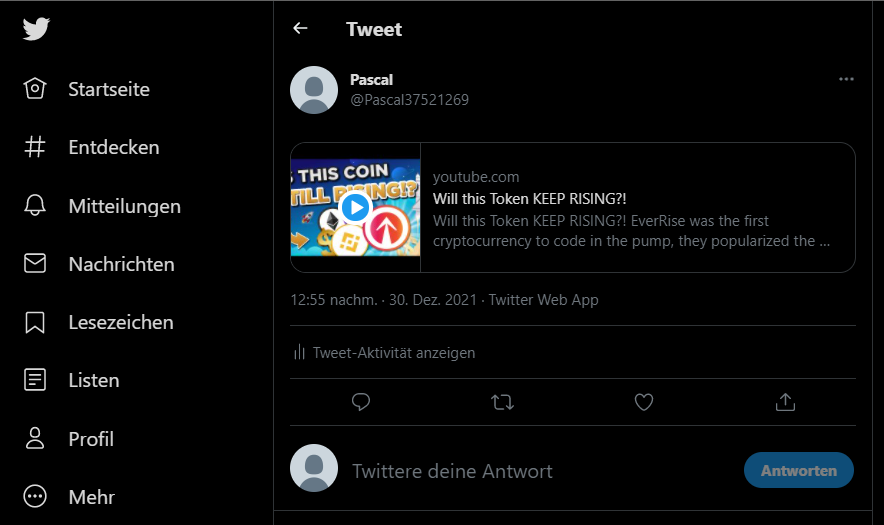The width and height of the screenshot is (884, 525).
Task: Open the 'Will this Token KEEP RISING?!' link
Action: (529, 198)
